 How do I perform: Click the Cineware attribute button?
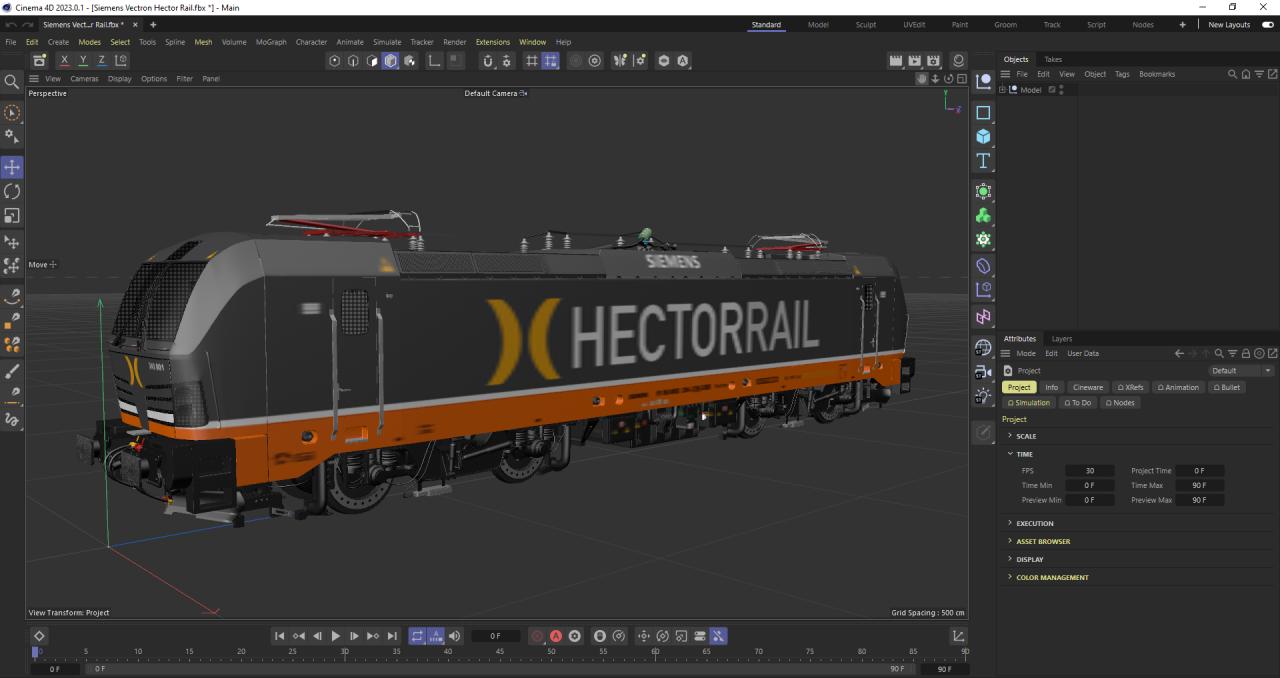coord(1087,387)
